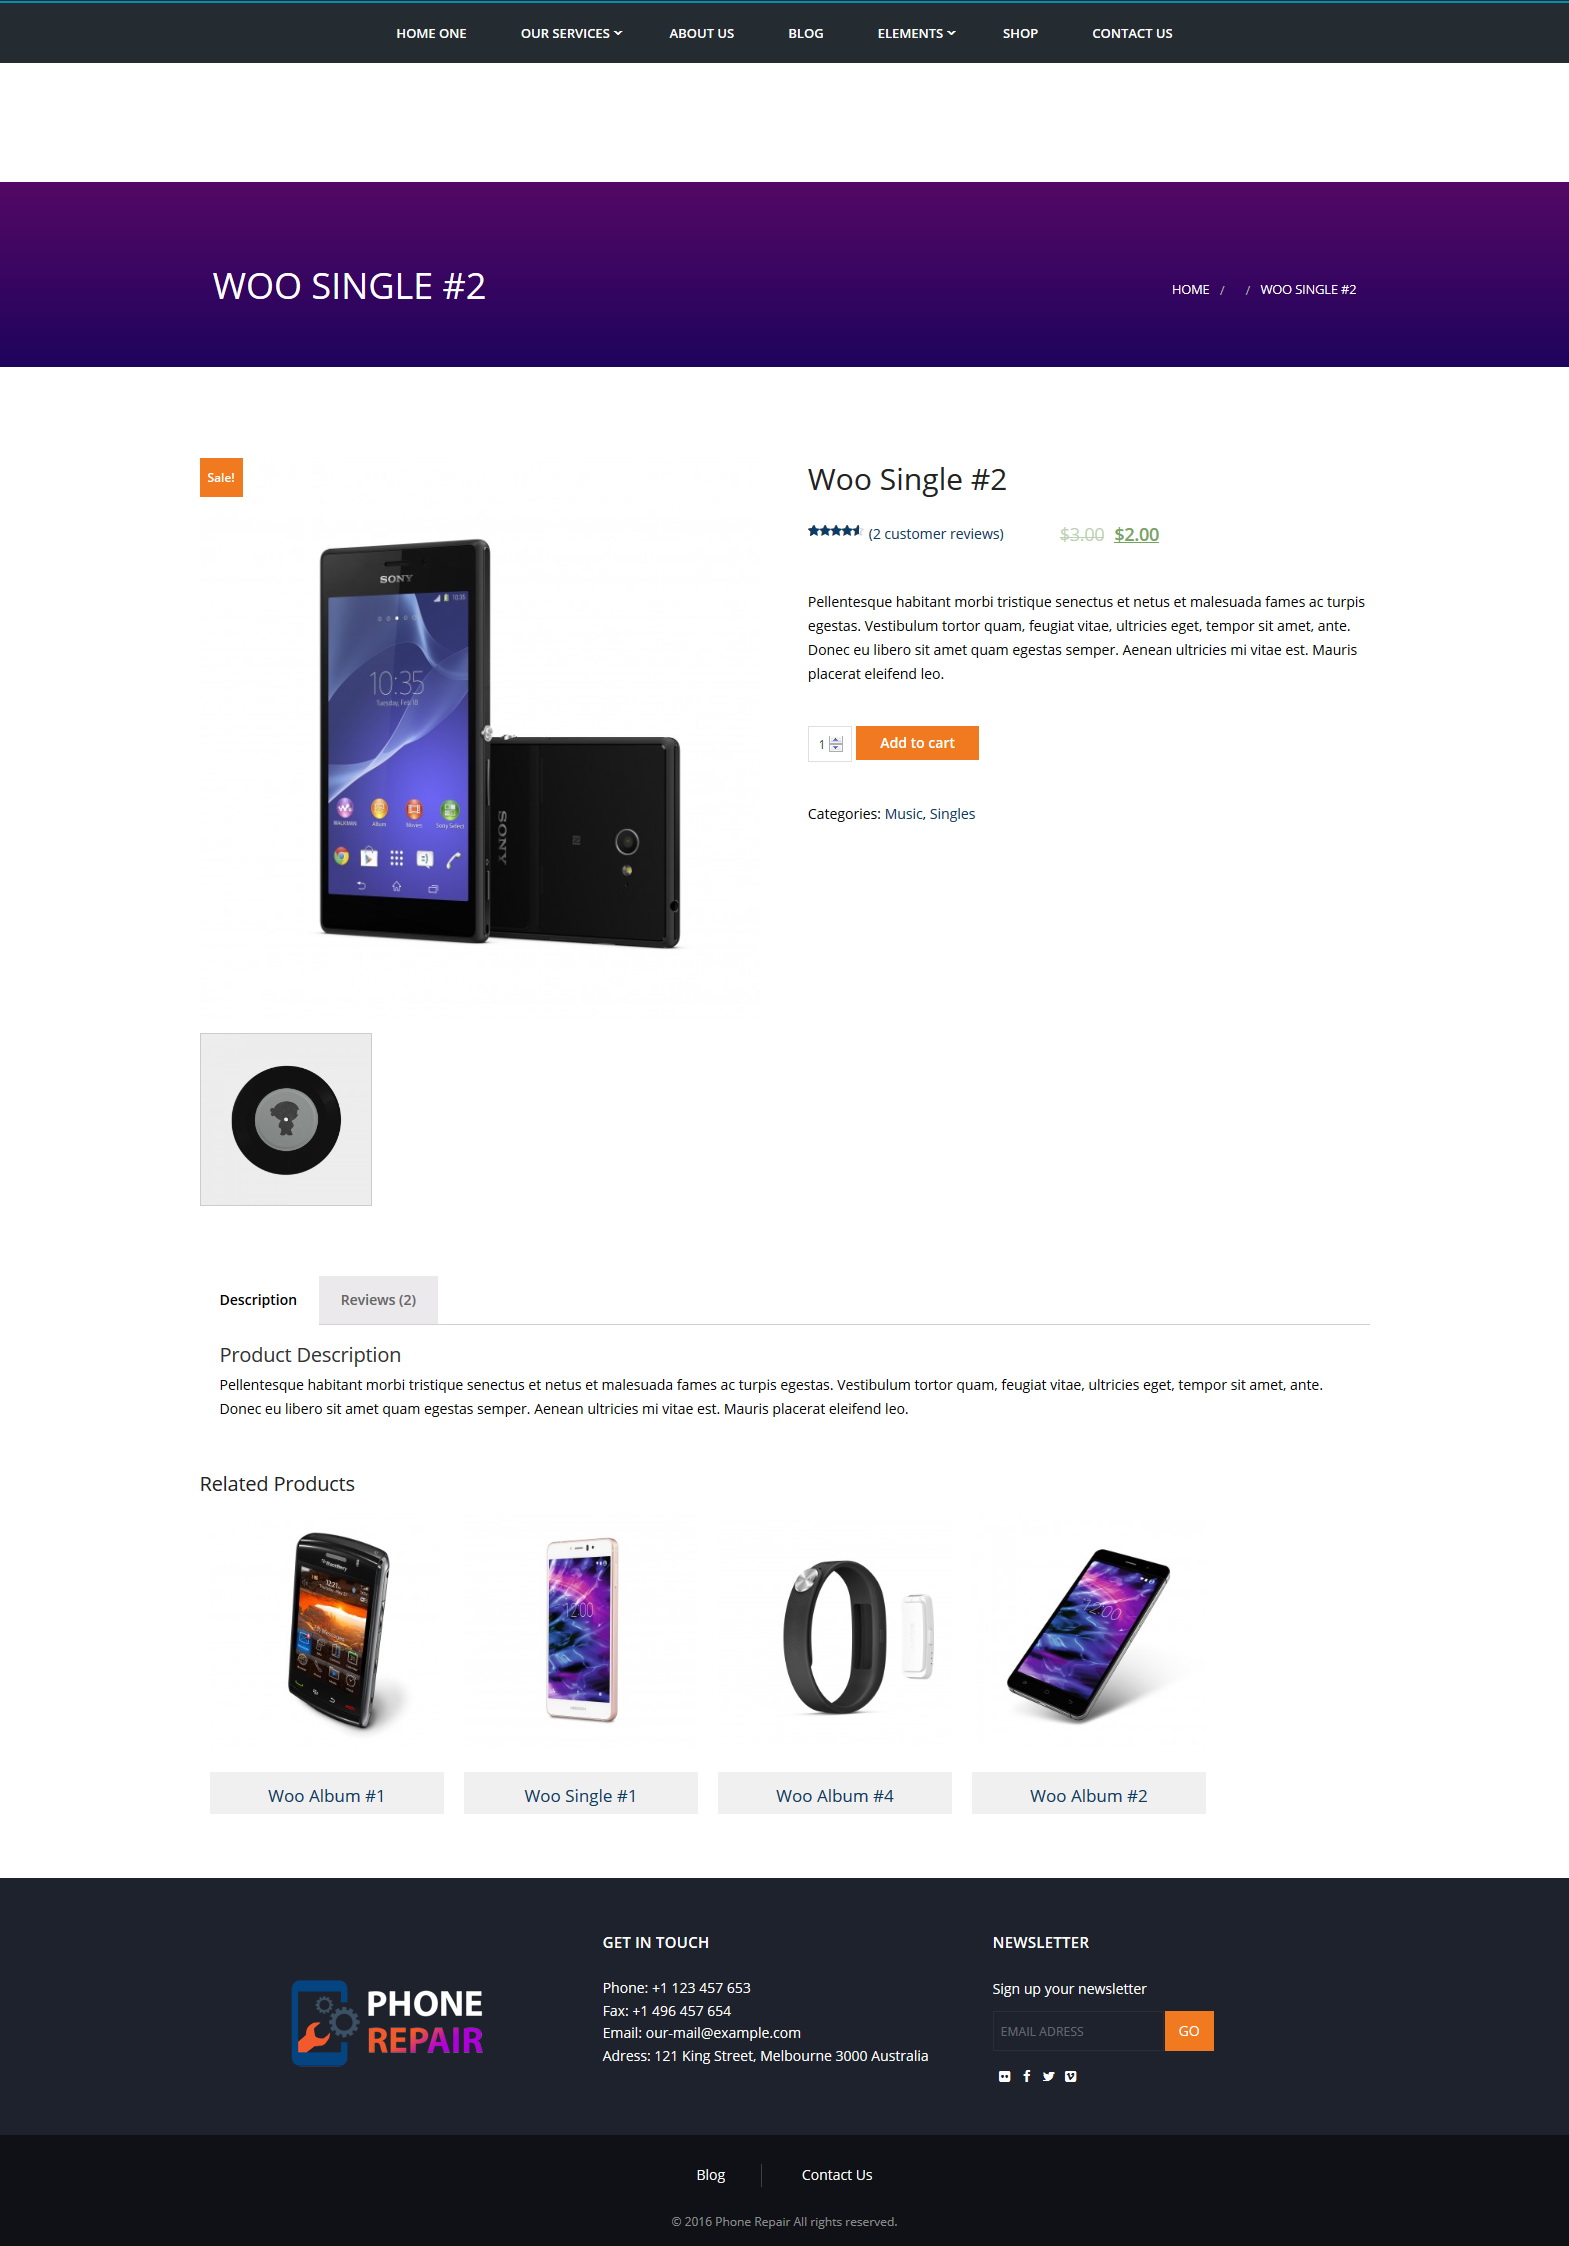Open the Facebook social icon in footer
The image size is (1569, 2246).
(1027, 2076)
